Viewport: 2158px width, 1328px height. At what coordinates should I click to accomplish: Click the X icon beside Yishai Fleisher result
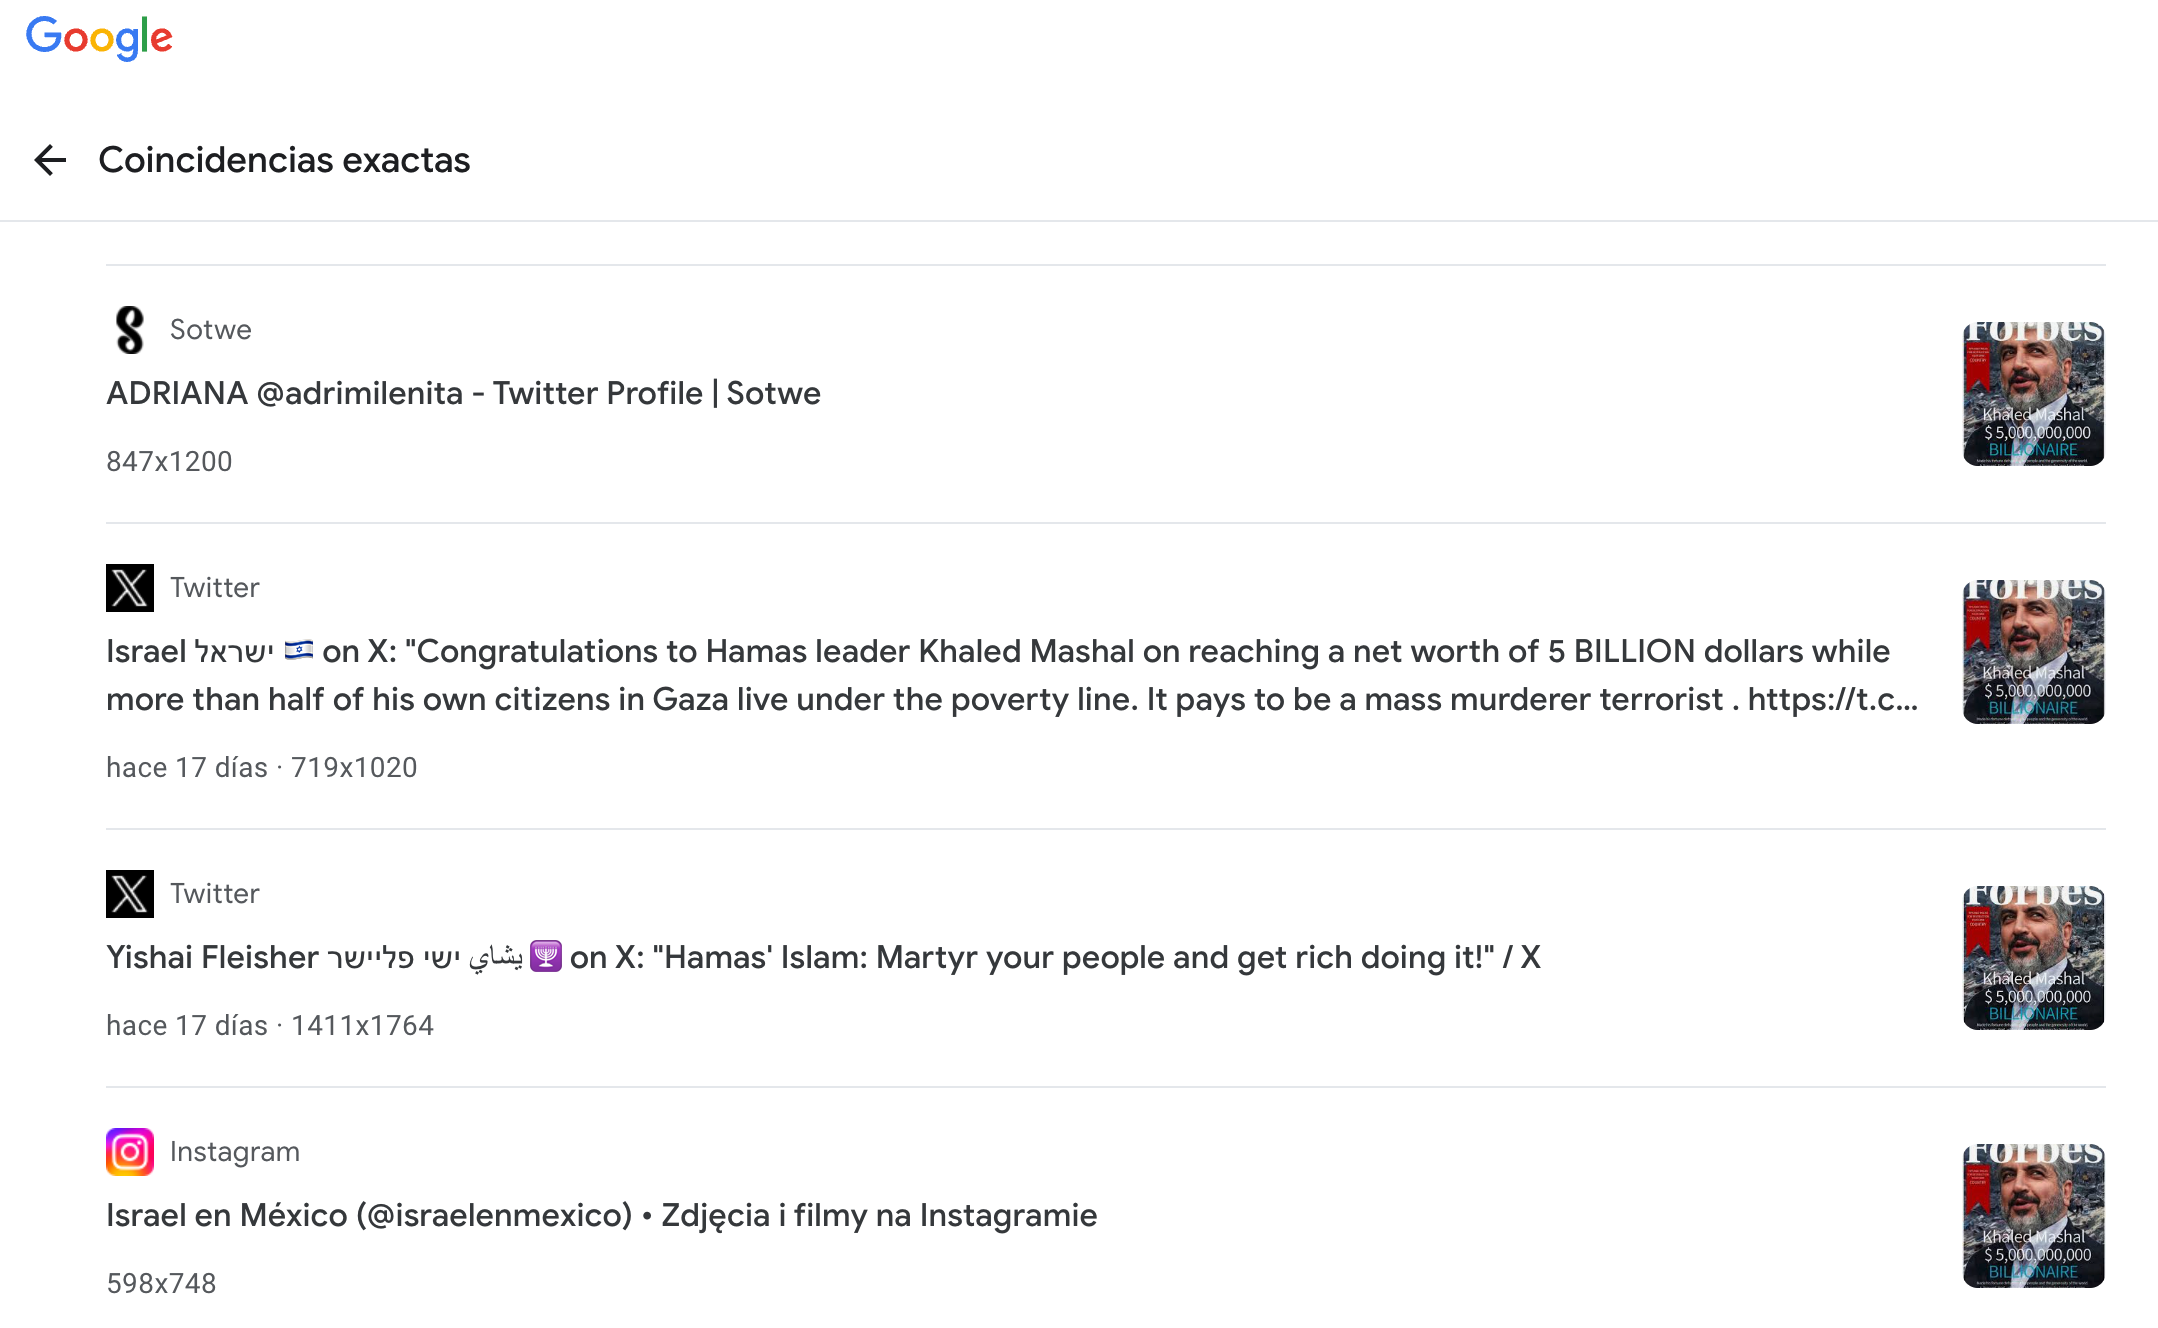pos(130,894)
